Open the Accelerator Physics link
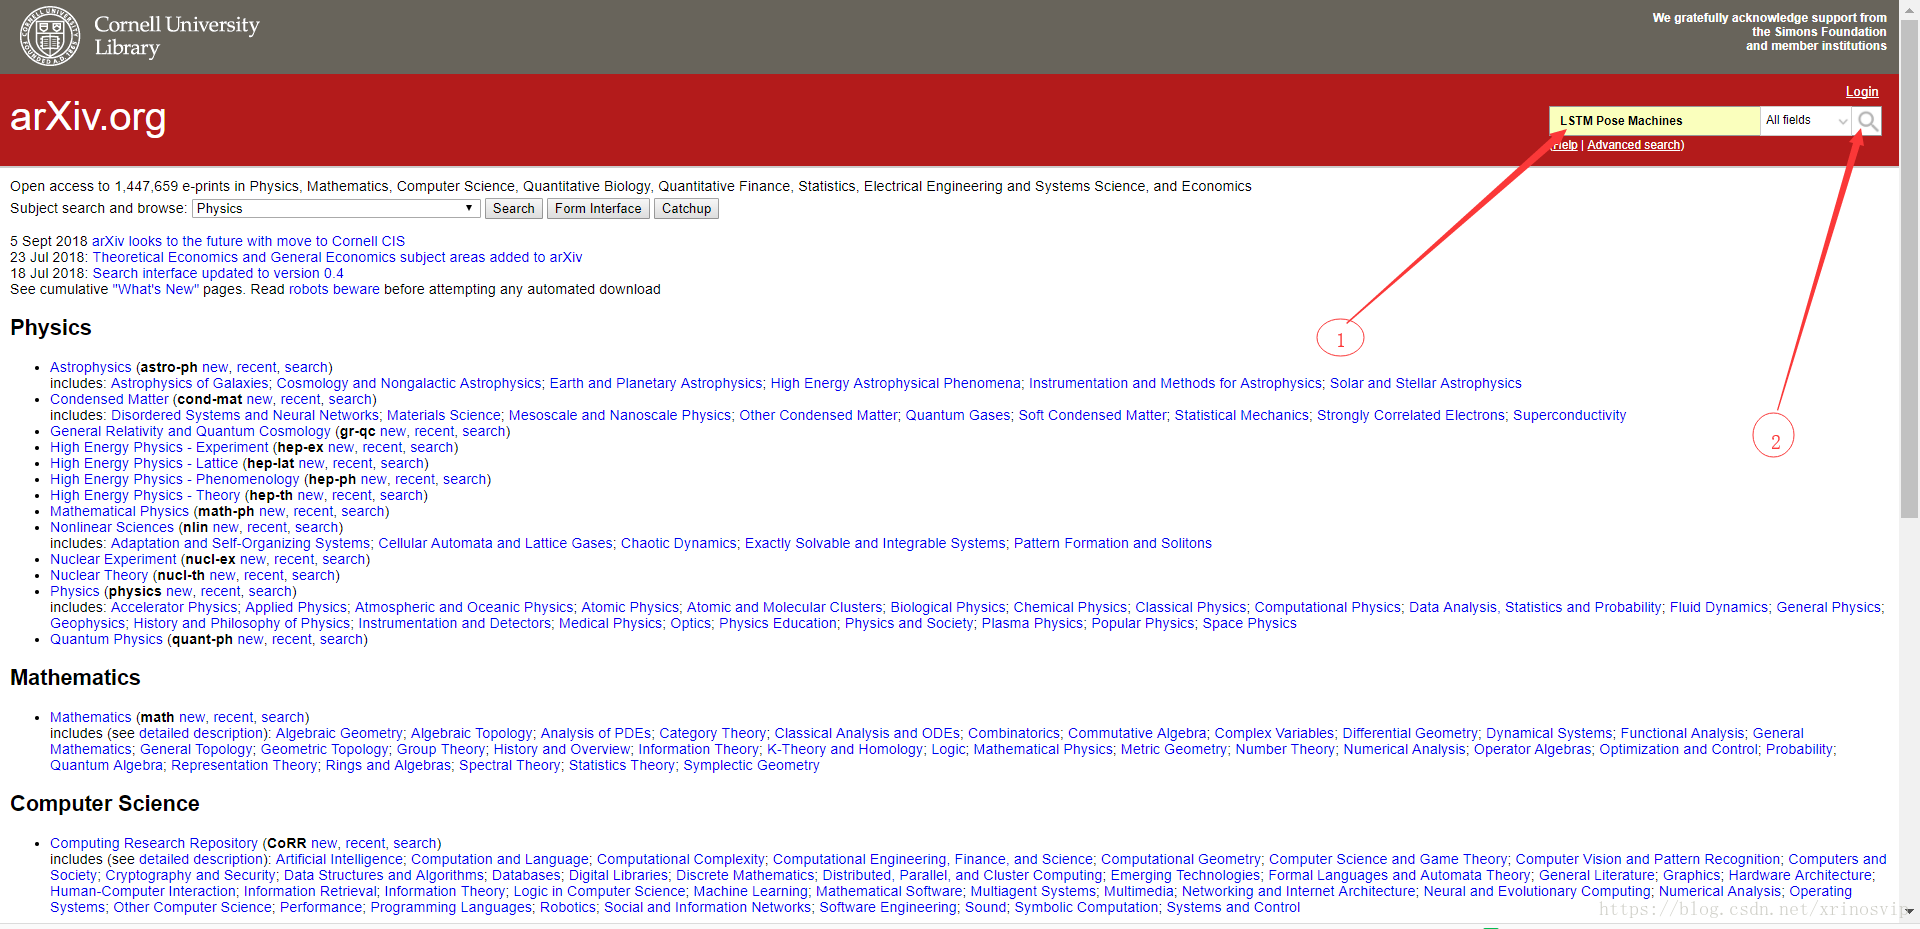The width and height of the screenshot is (1920, 929). (174, 607)
